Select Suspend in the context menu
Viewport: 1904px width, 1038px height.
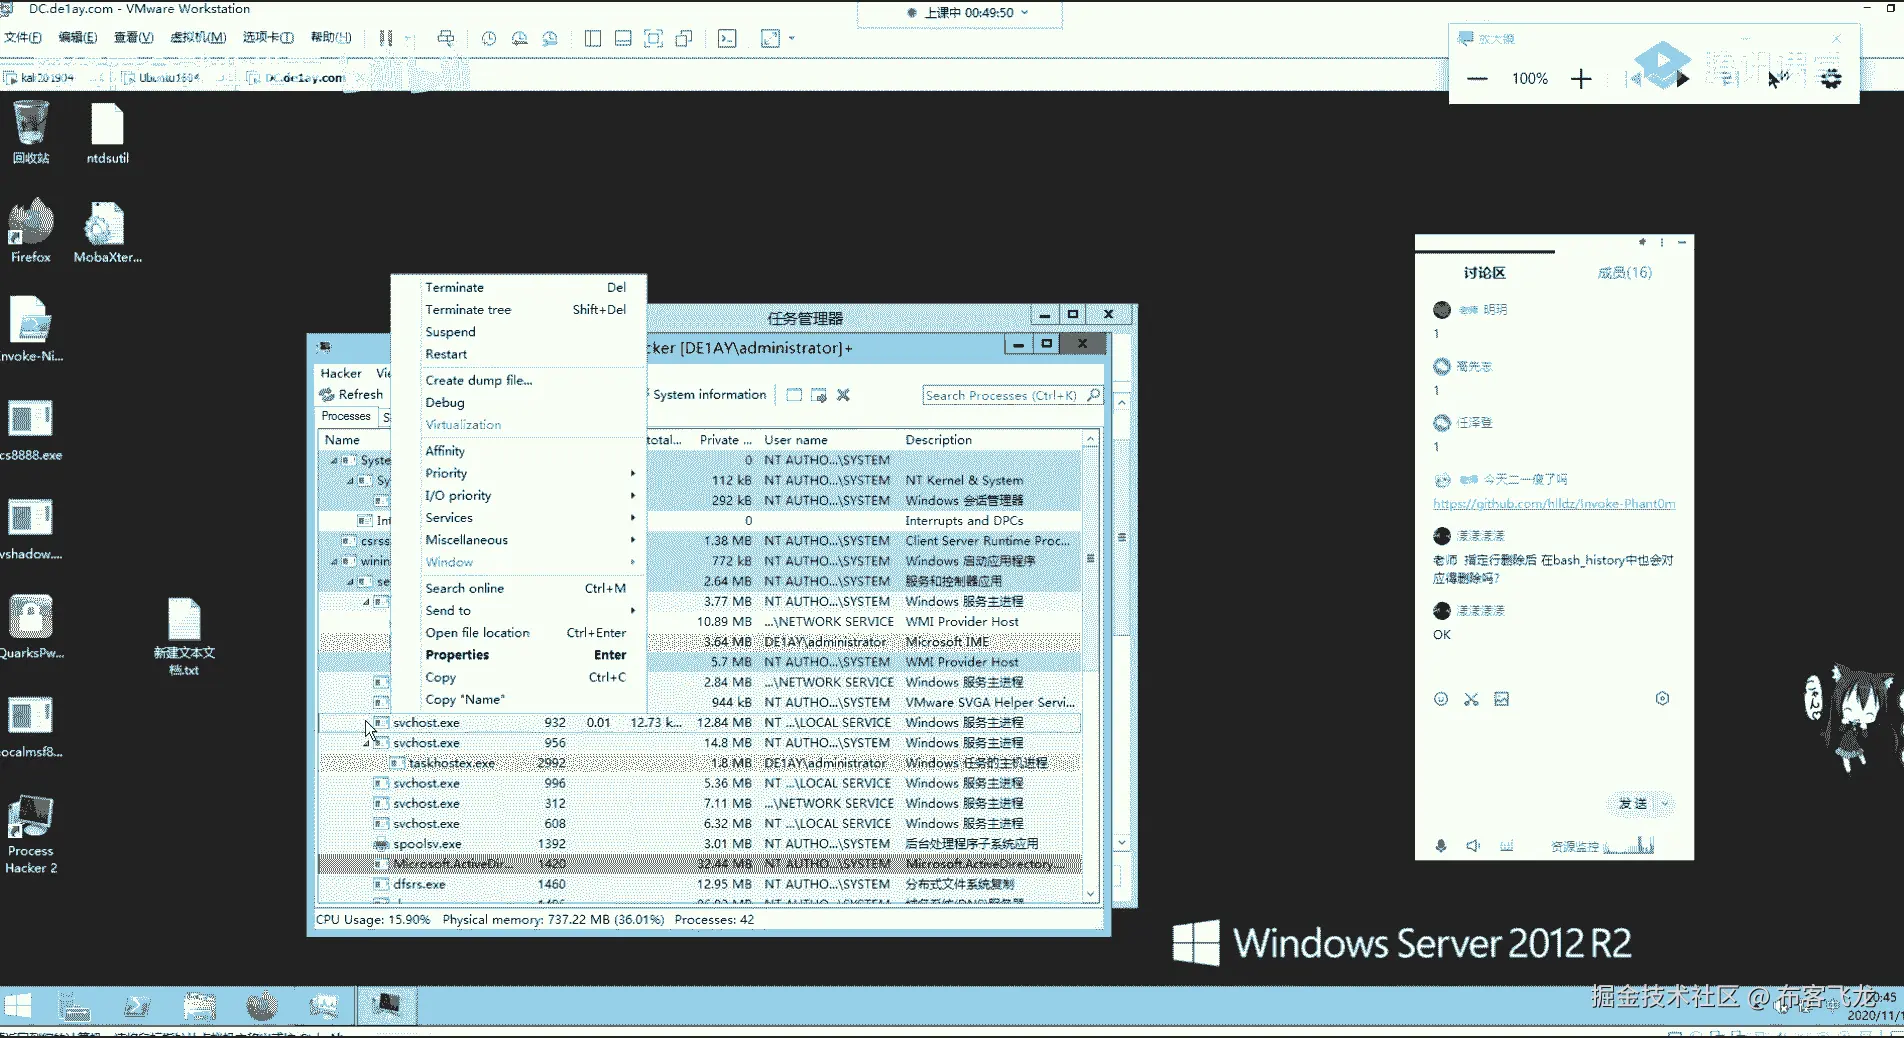point(518,332)
